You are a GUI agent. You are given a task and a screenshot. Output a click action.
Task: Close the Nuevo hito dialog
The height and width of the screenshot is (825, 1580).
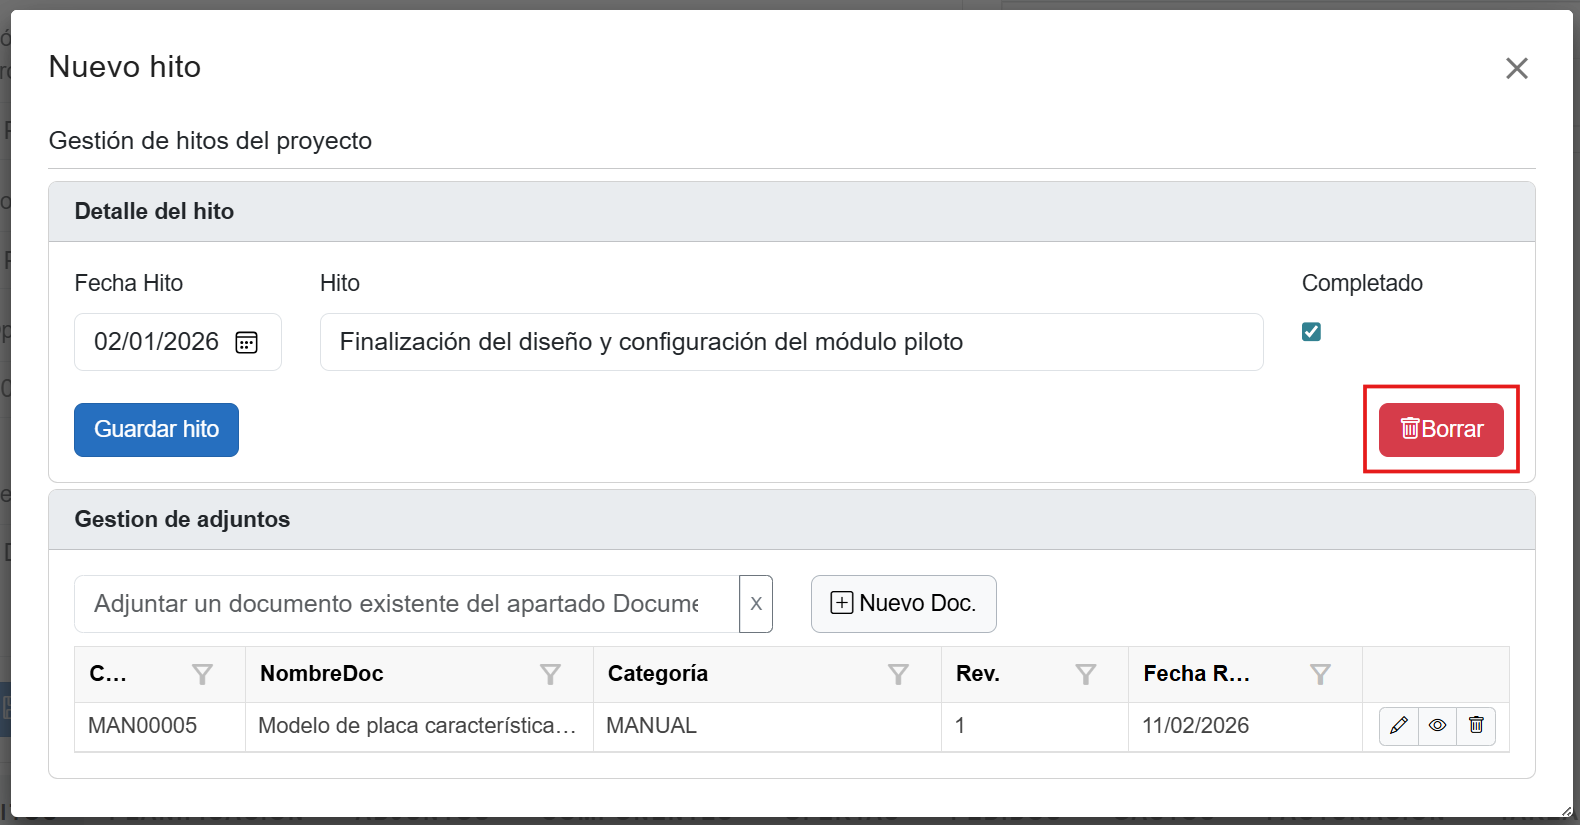click(1516, 68)
